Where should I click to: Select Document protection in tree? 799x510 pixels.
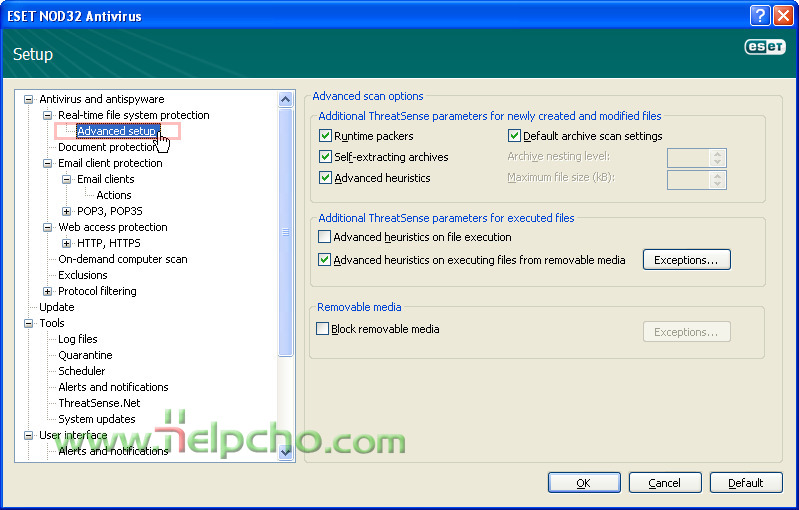[108, 147]
